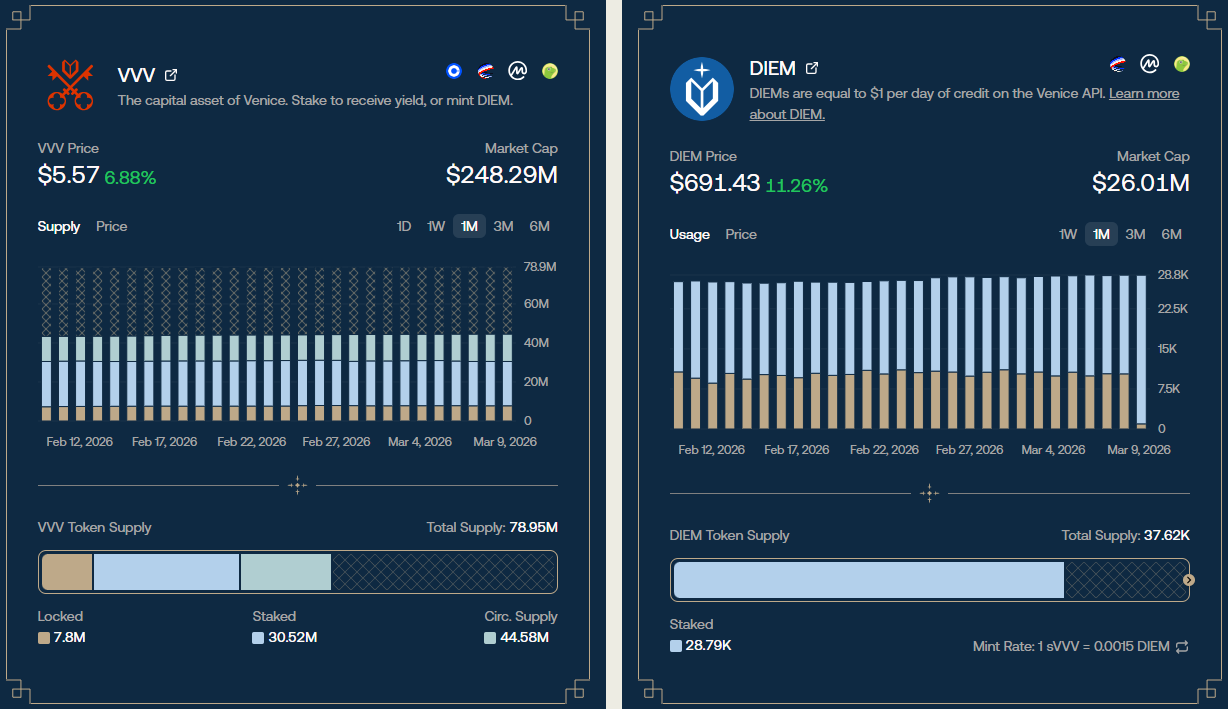Open the CoinMarketCap icon in the VVV card
The image size is (1228, 709).
(517, 70)
